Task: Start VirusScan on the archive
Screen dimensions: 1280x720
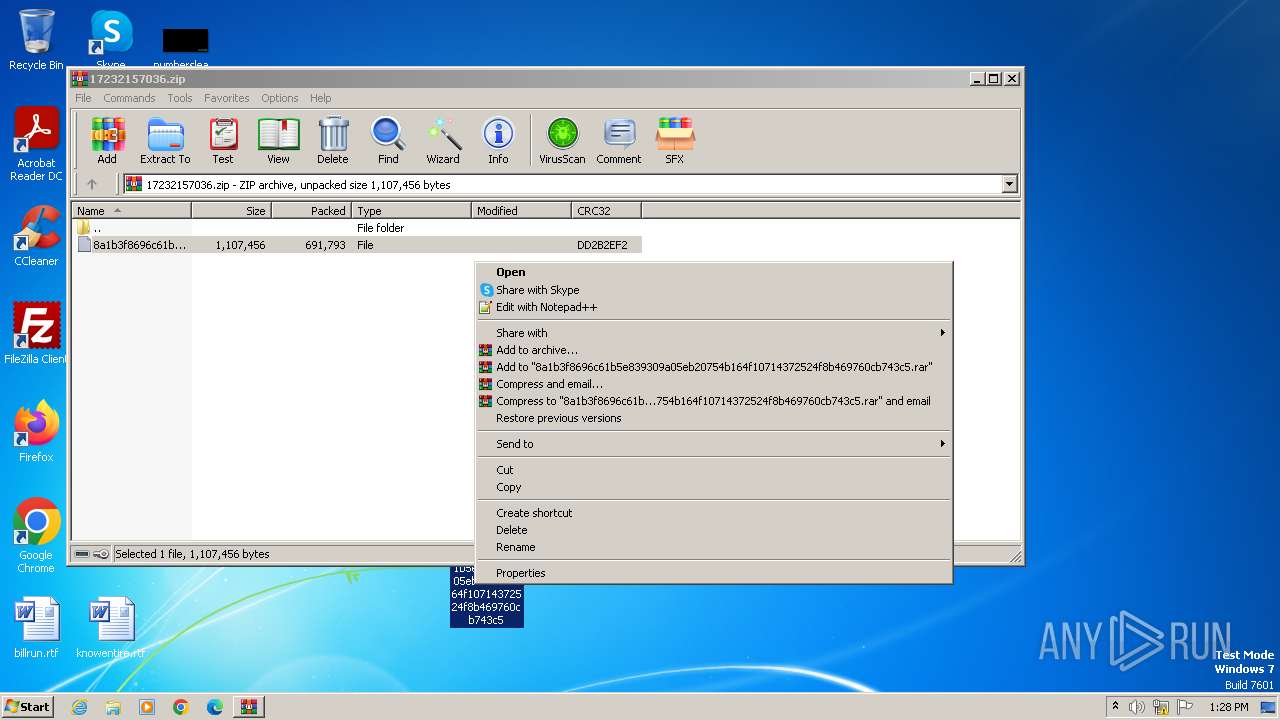Action: [x=562, y=140]
